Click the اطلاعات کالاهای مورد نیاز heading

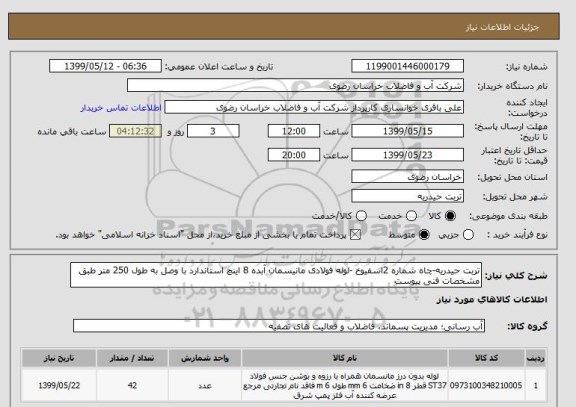tap(492, 300)
